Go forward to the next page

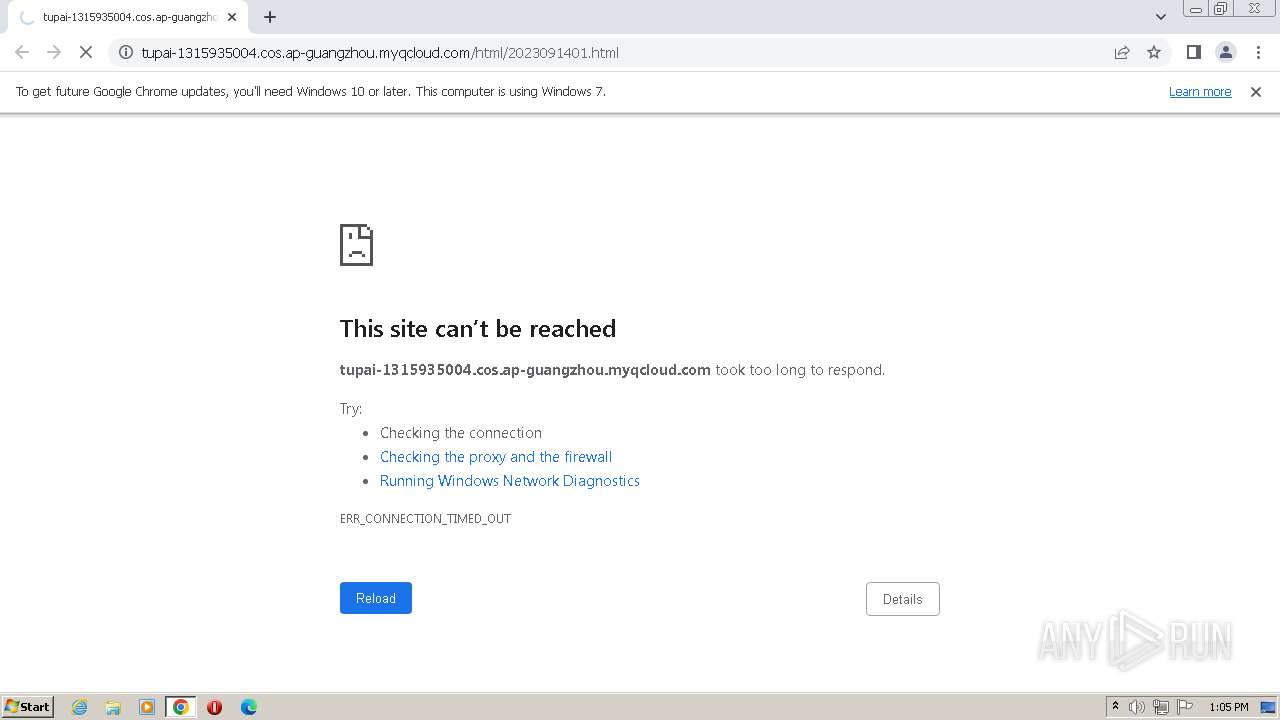pyautogui.click(x=54, y=52)
